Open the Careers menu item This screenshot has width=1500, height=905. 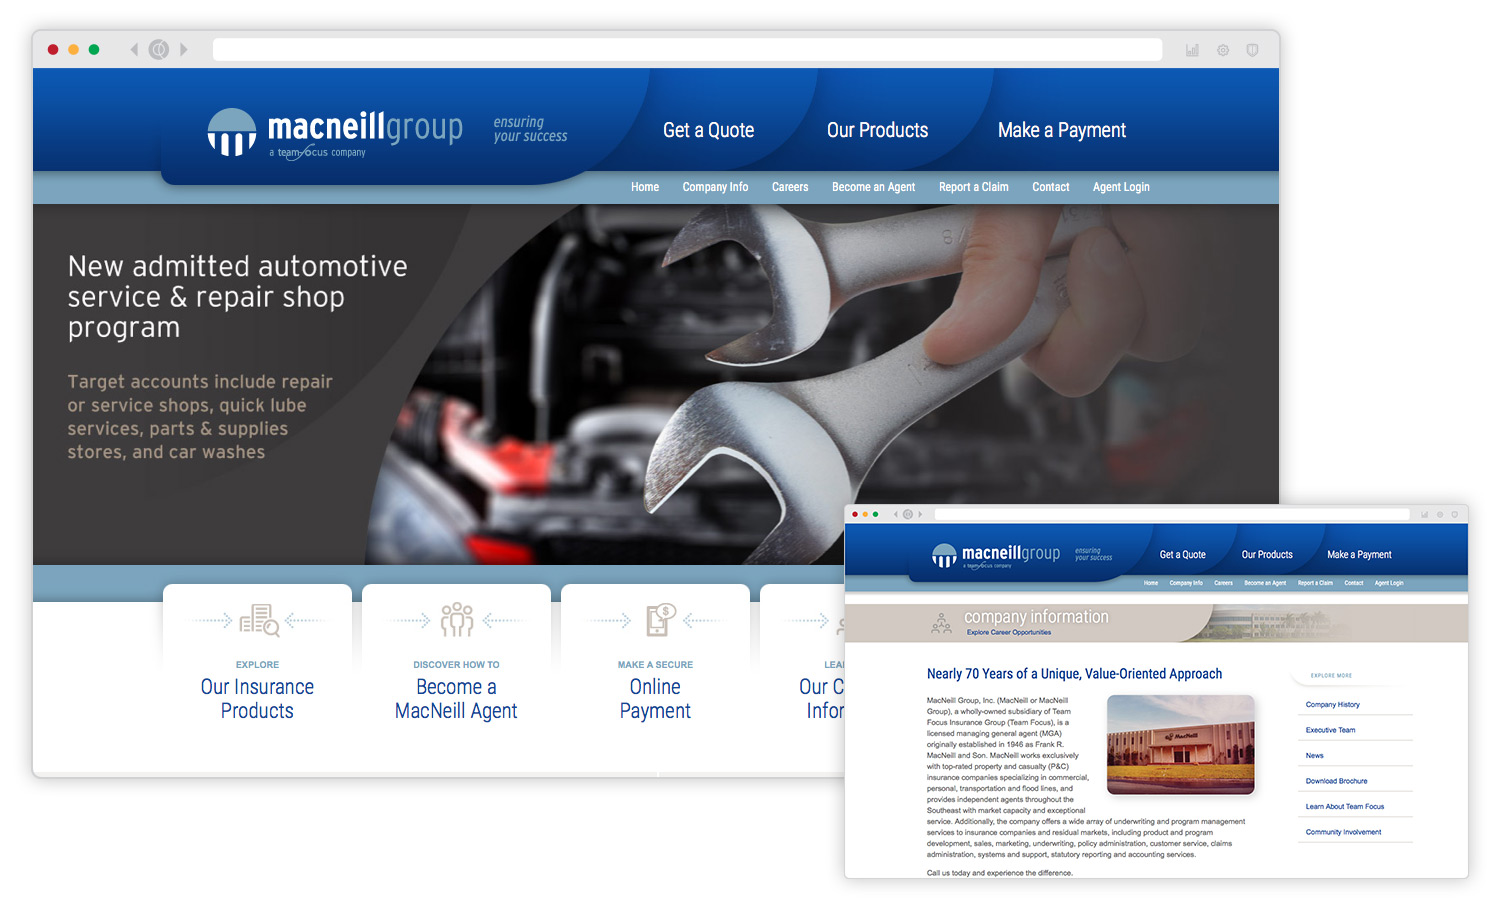tap(790, 187)
